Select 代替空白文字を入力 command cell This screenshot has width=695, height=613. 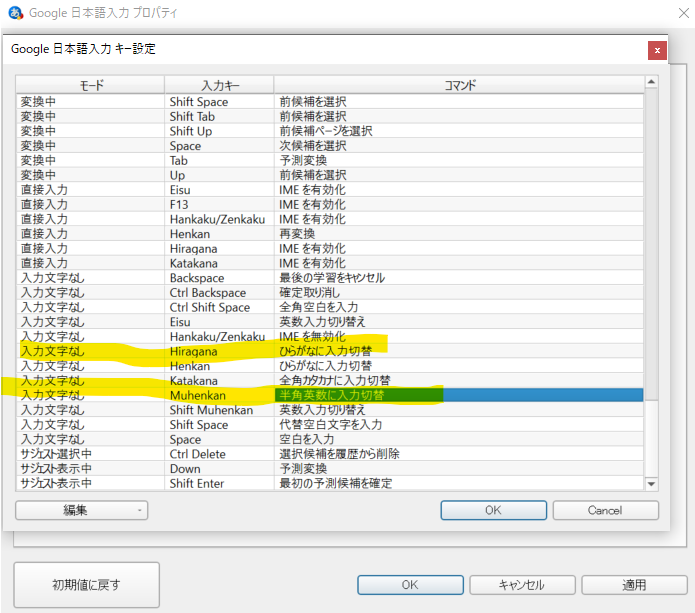click(459, 424)
